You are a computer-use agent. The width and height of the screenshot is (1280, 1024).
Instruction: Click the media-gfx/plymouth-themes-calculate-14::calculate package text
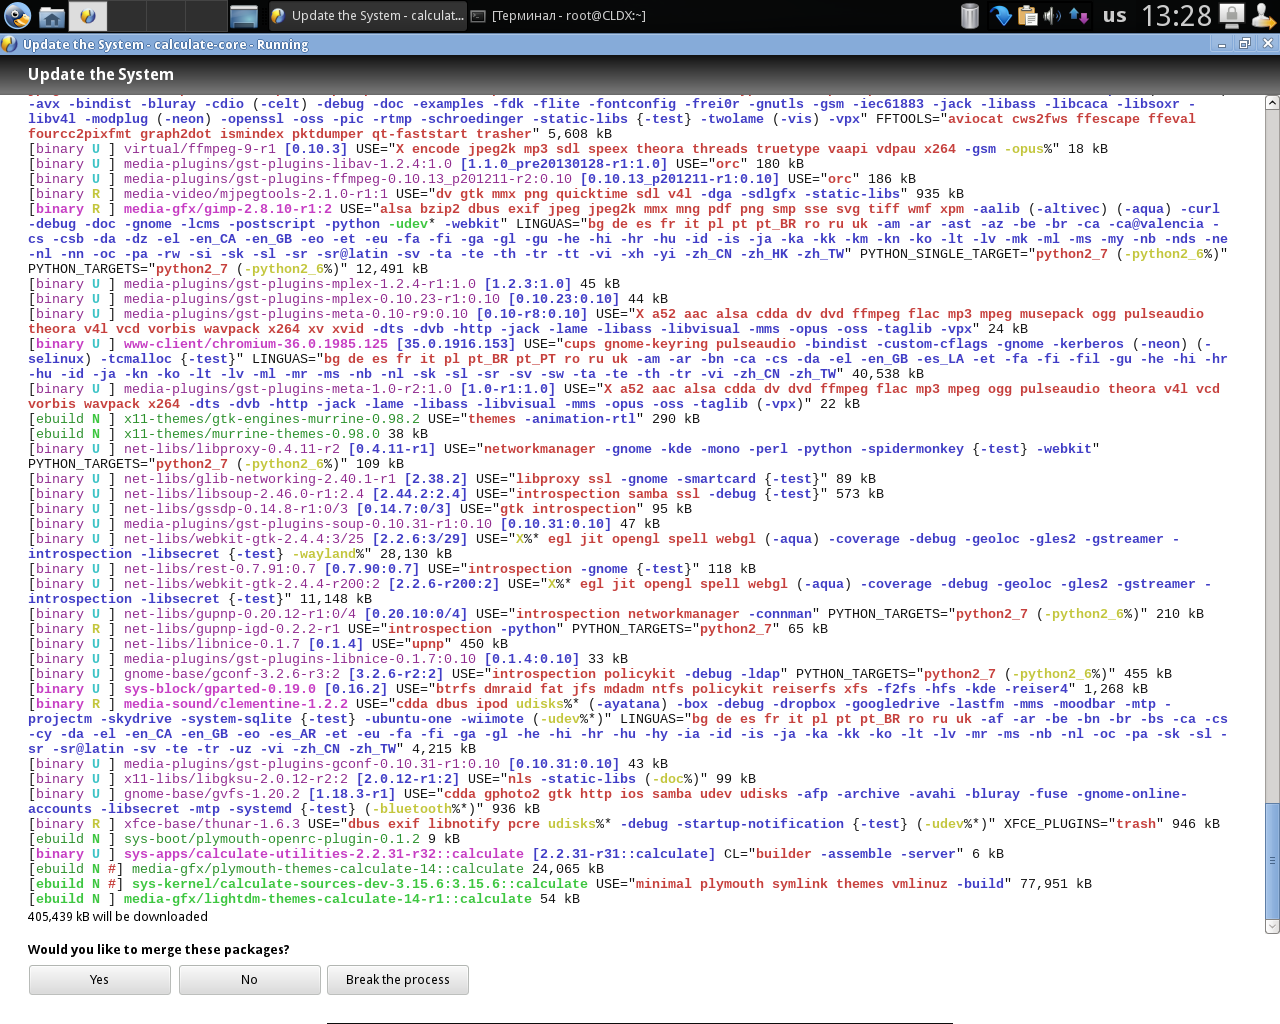pyautogui.click(x=328, y=869)
